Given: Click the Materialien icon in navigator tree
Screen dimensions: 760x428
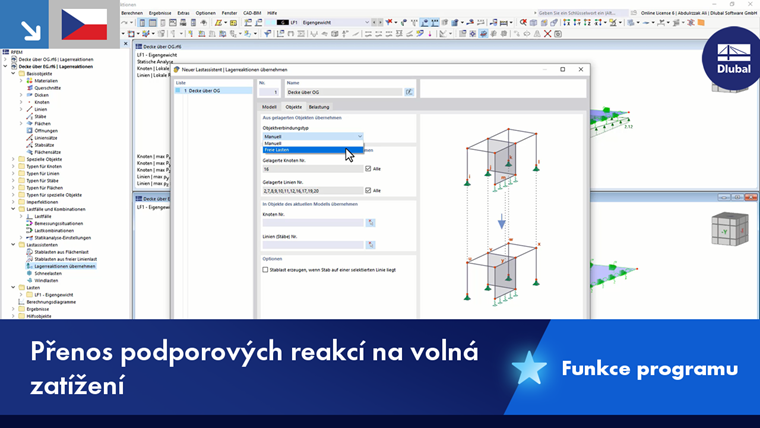Looking at the screenshot, I should [30, 81].
